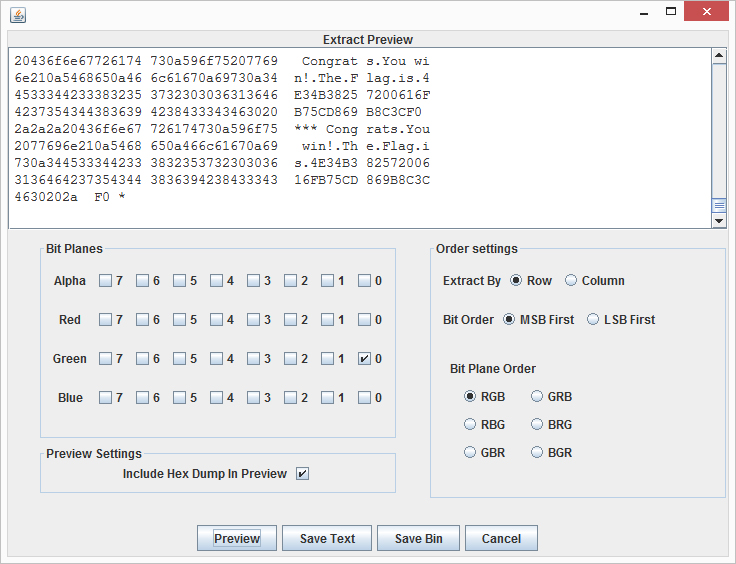
Task: Uncheck the Green 0 bit plane checkbox
Action: pos(365,359)
